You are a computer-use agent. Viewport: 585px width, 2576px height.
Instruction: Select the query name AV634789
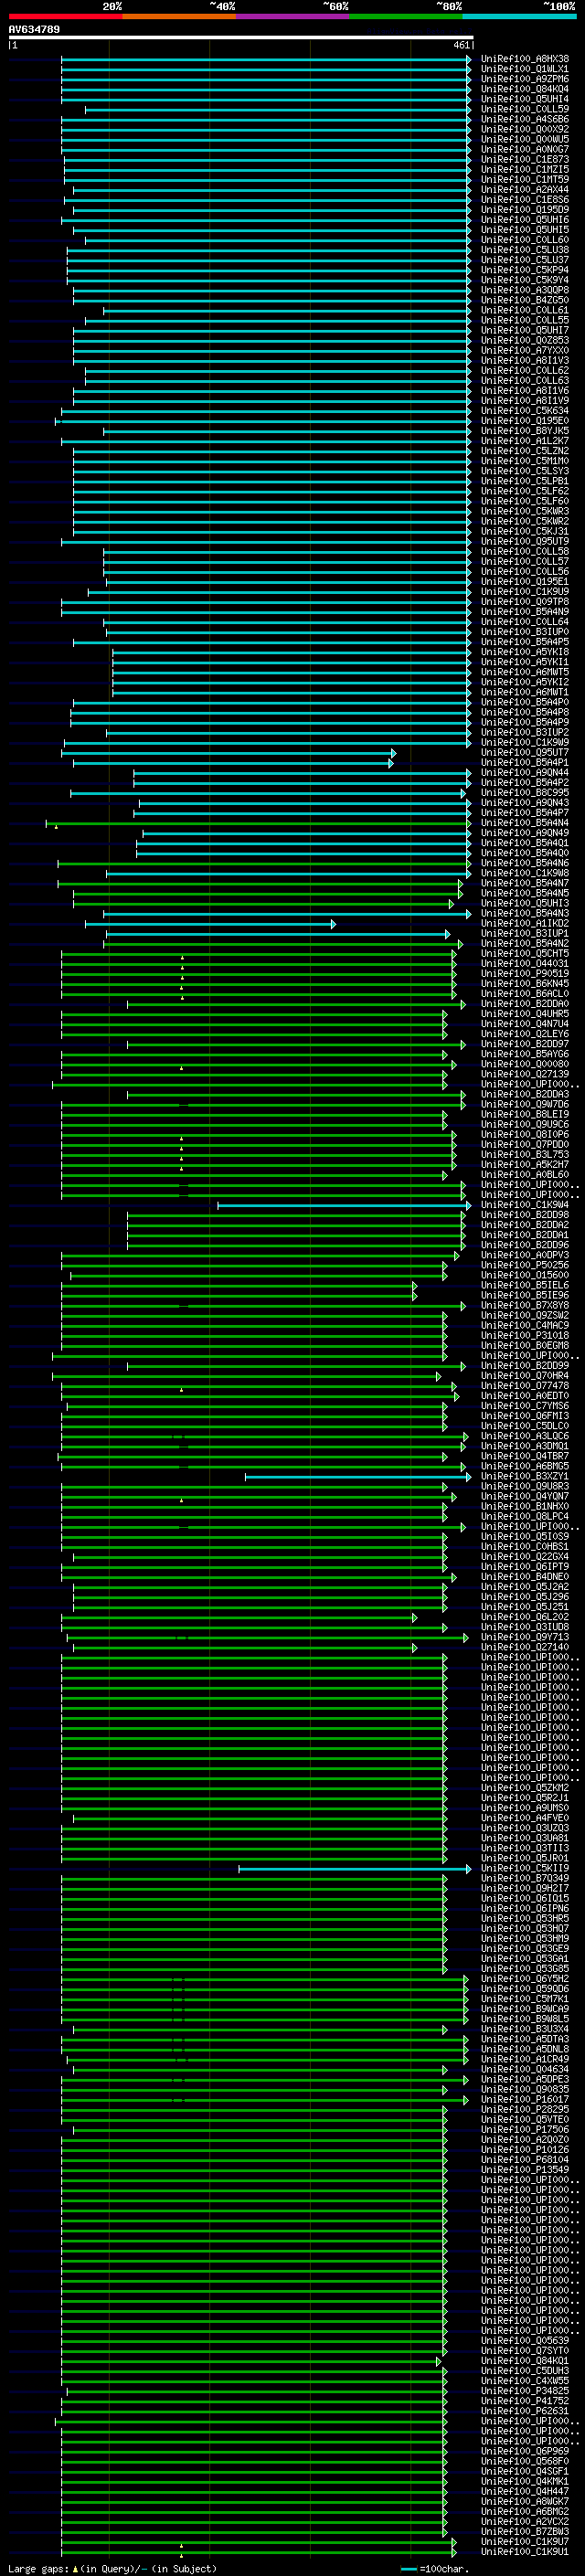34,30
